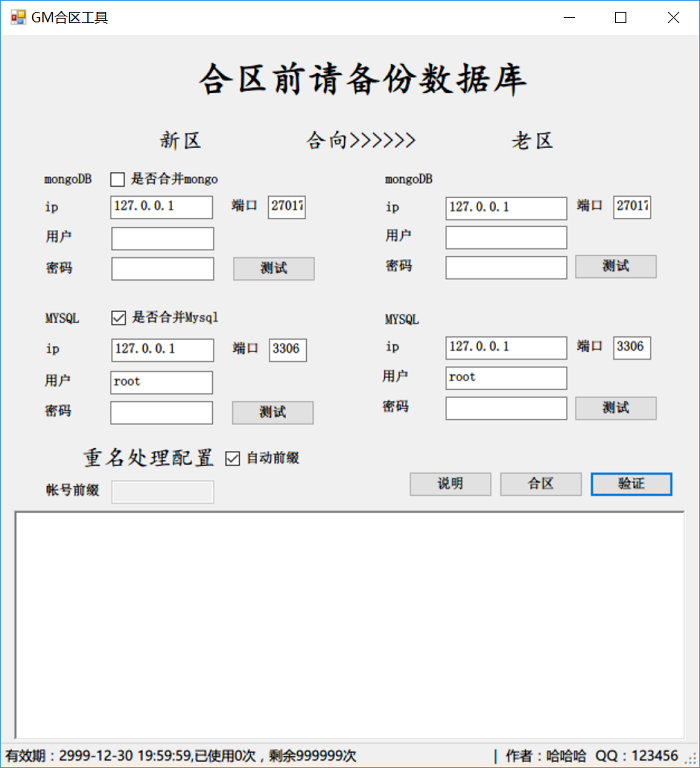Toggle the 自动前缀 checkbox
700x768 pixels.
point(233,458)
